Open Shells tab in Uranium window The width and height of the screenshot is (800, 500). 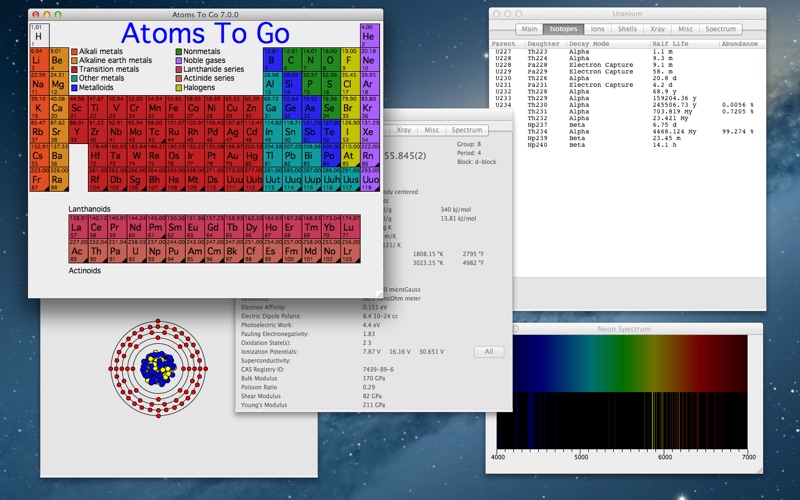pyautogui.click(x=627, y=29)
